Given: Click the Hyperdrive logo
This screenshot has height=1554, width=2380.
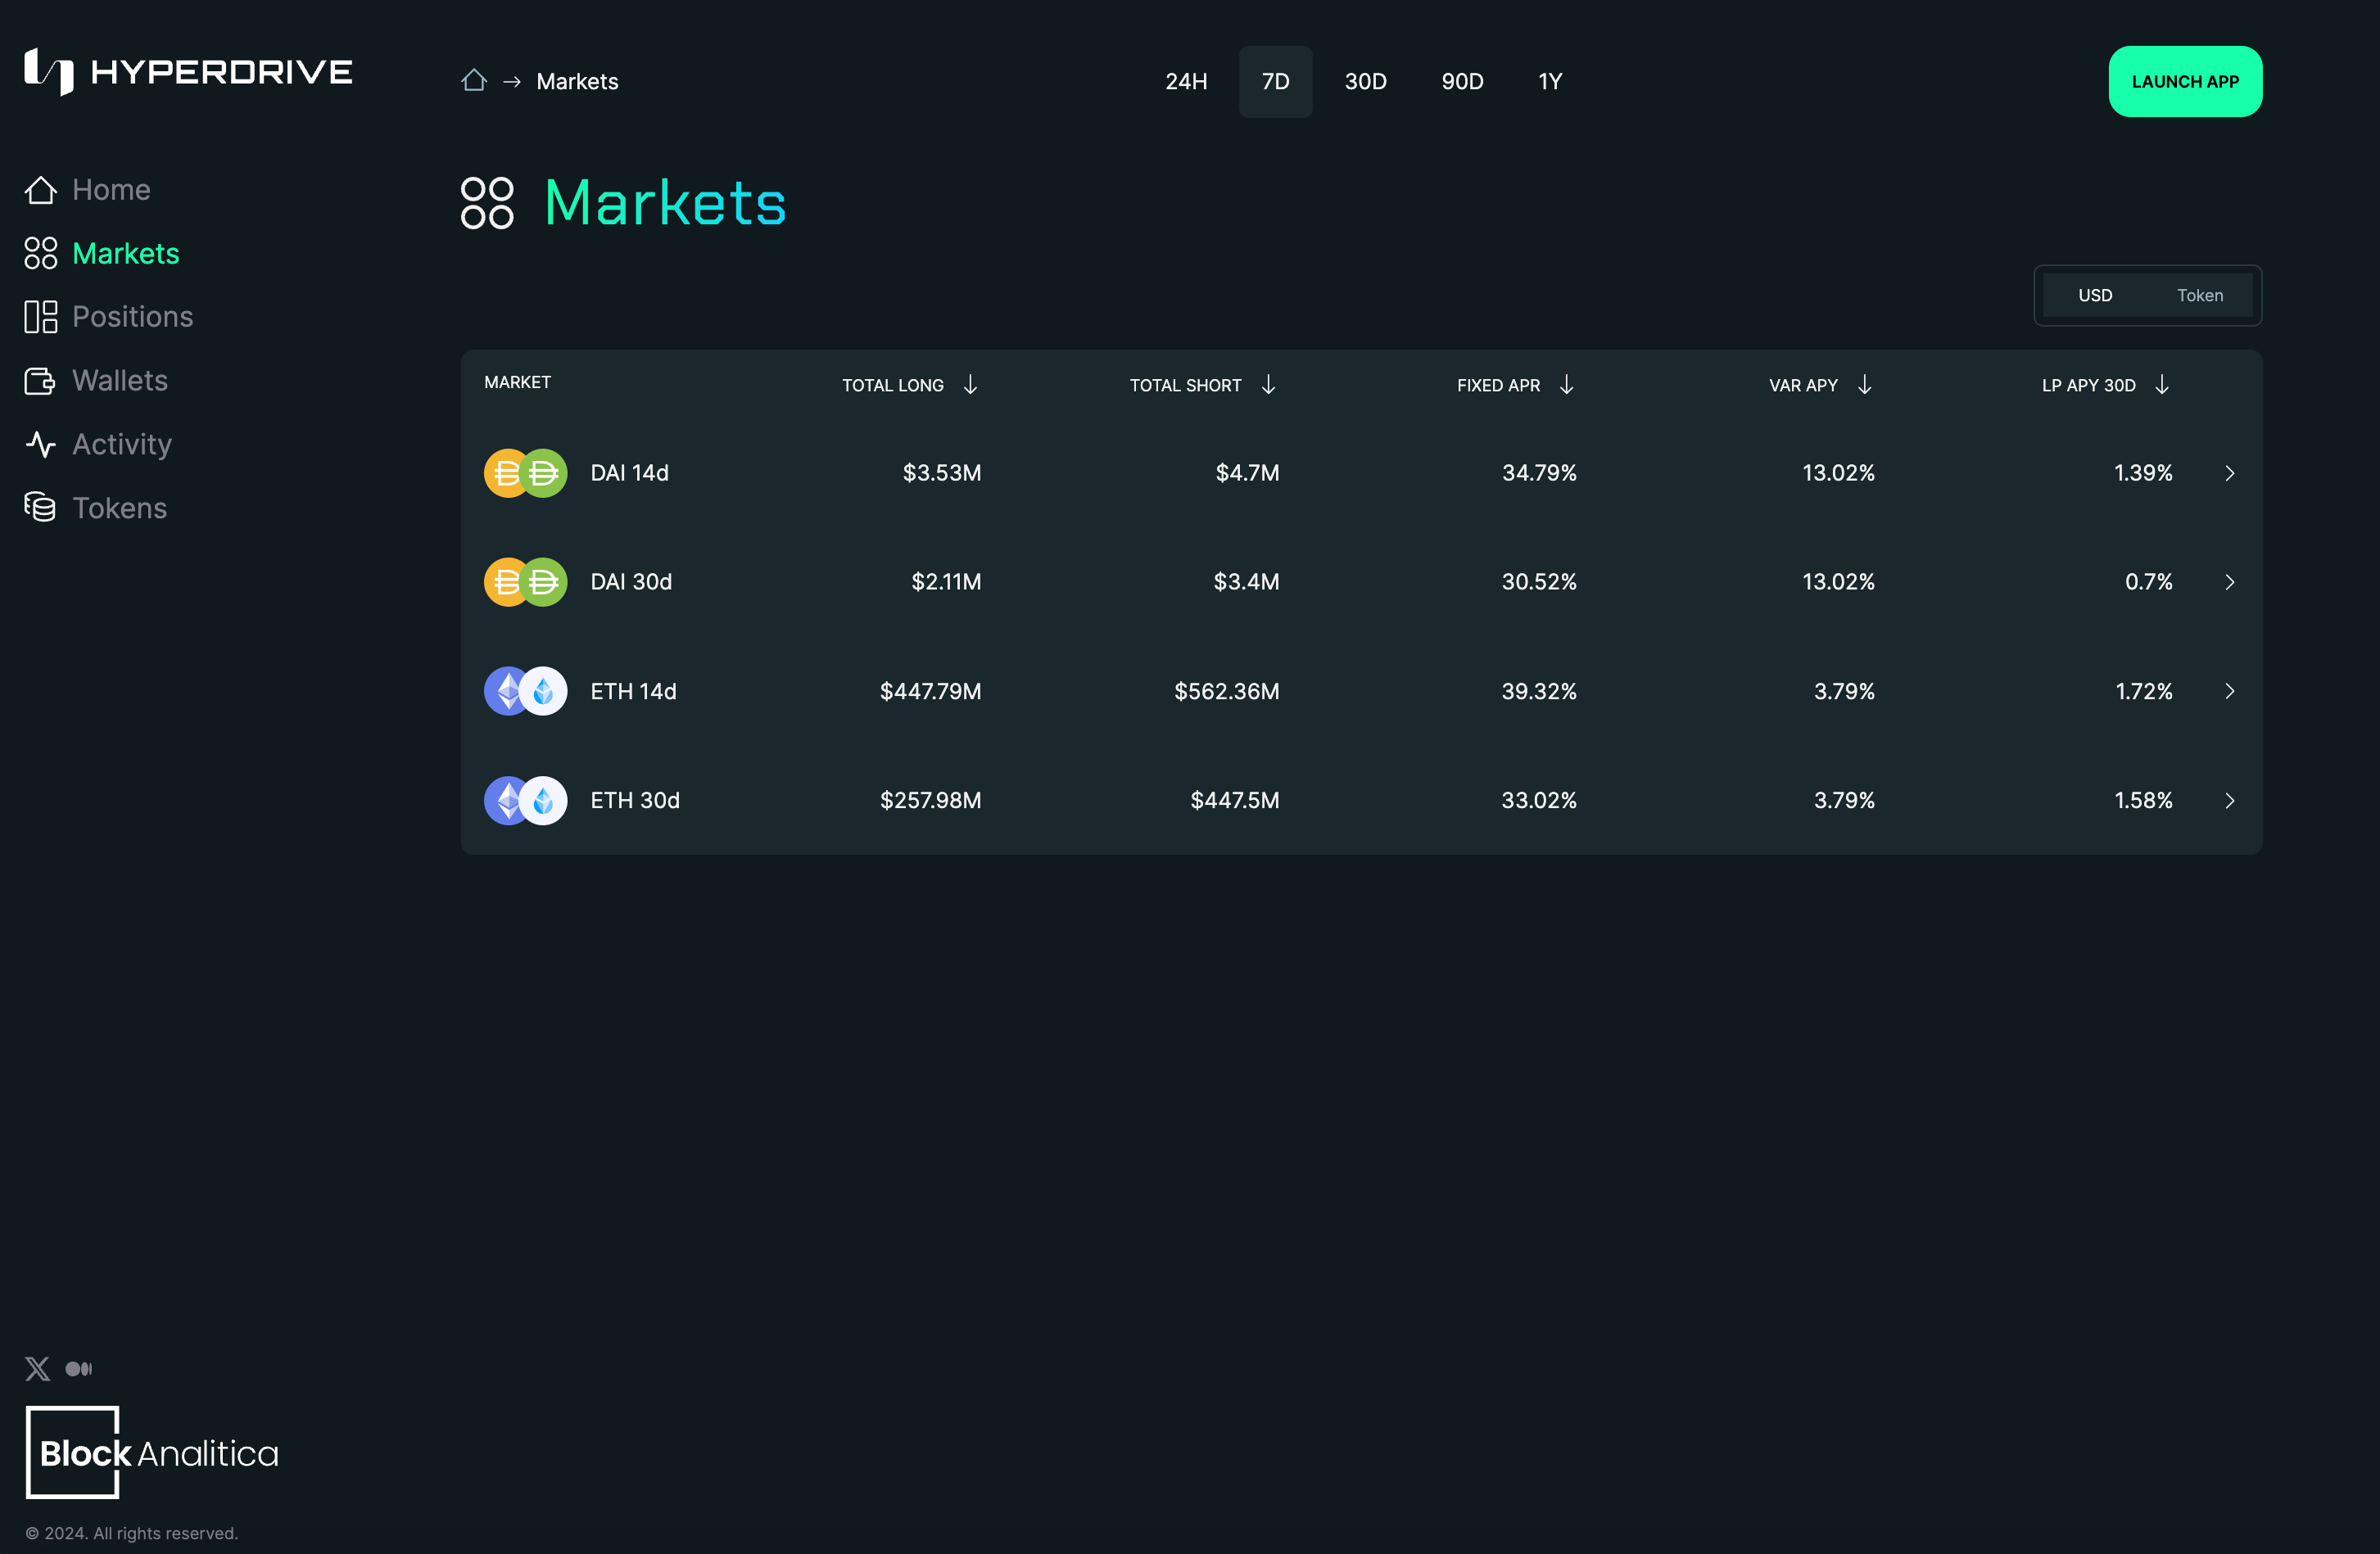Looking at the screenshot, I should [x=188, y=72].
